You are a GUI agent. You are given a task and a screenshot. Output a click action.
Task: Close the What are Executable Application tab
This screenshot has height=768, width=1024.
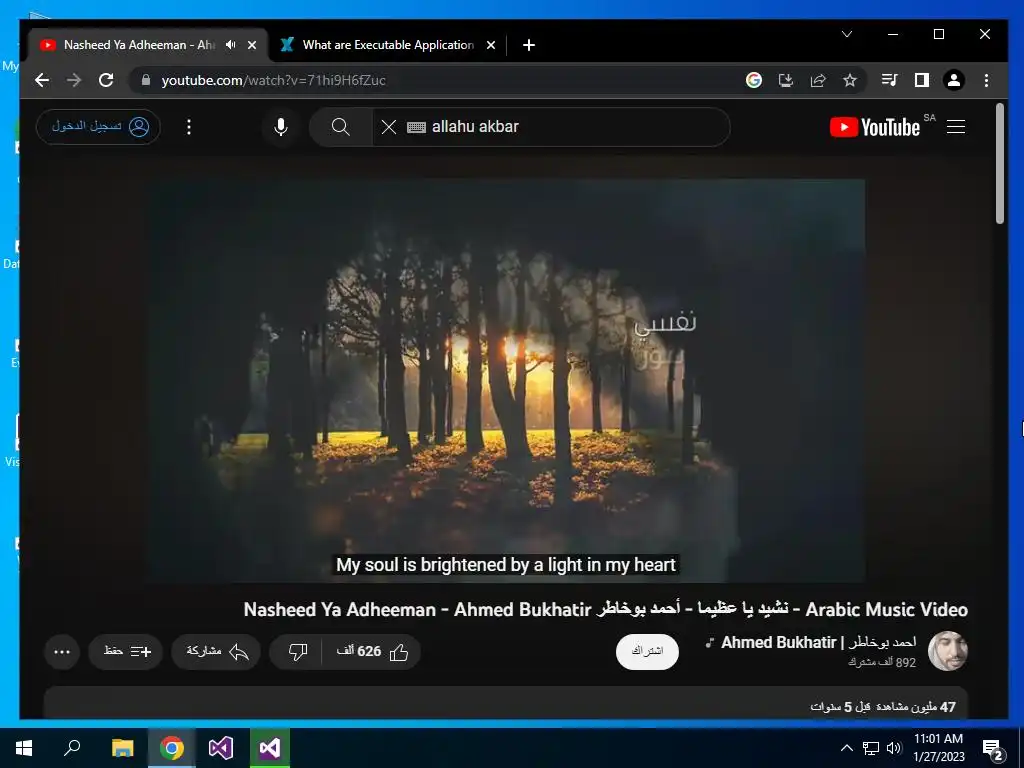[x=491, y=45]
